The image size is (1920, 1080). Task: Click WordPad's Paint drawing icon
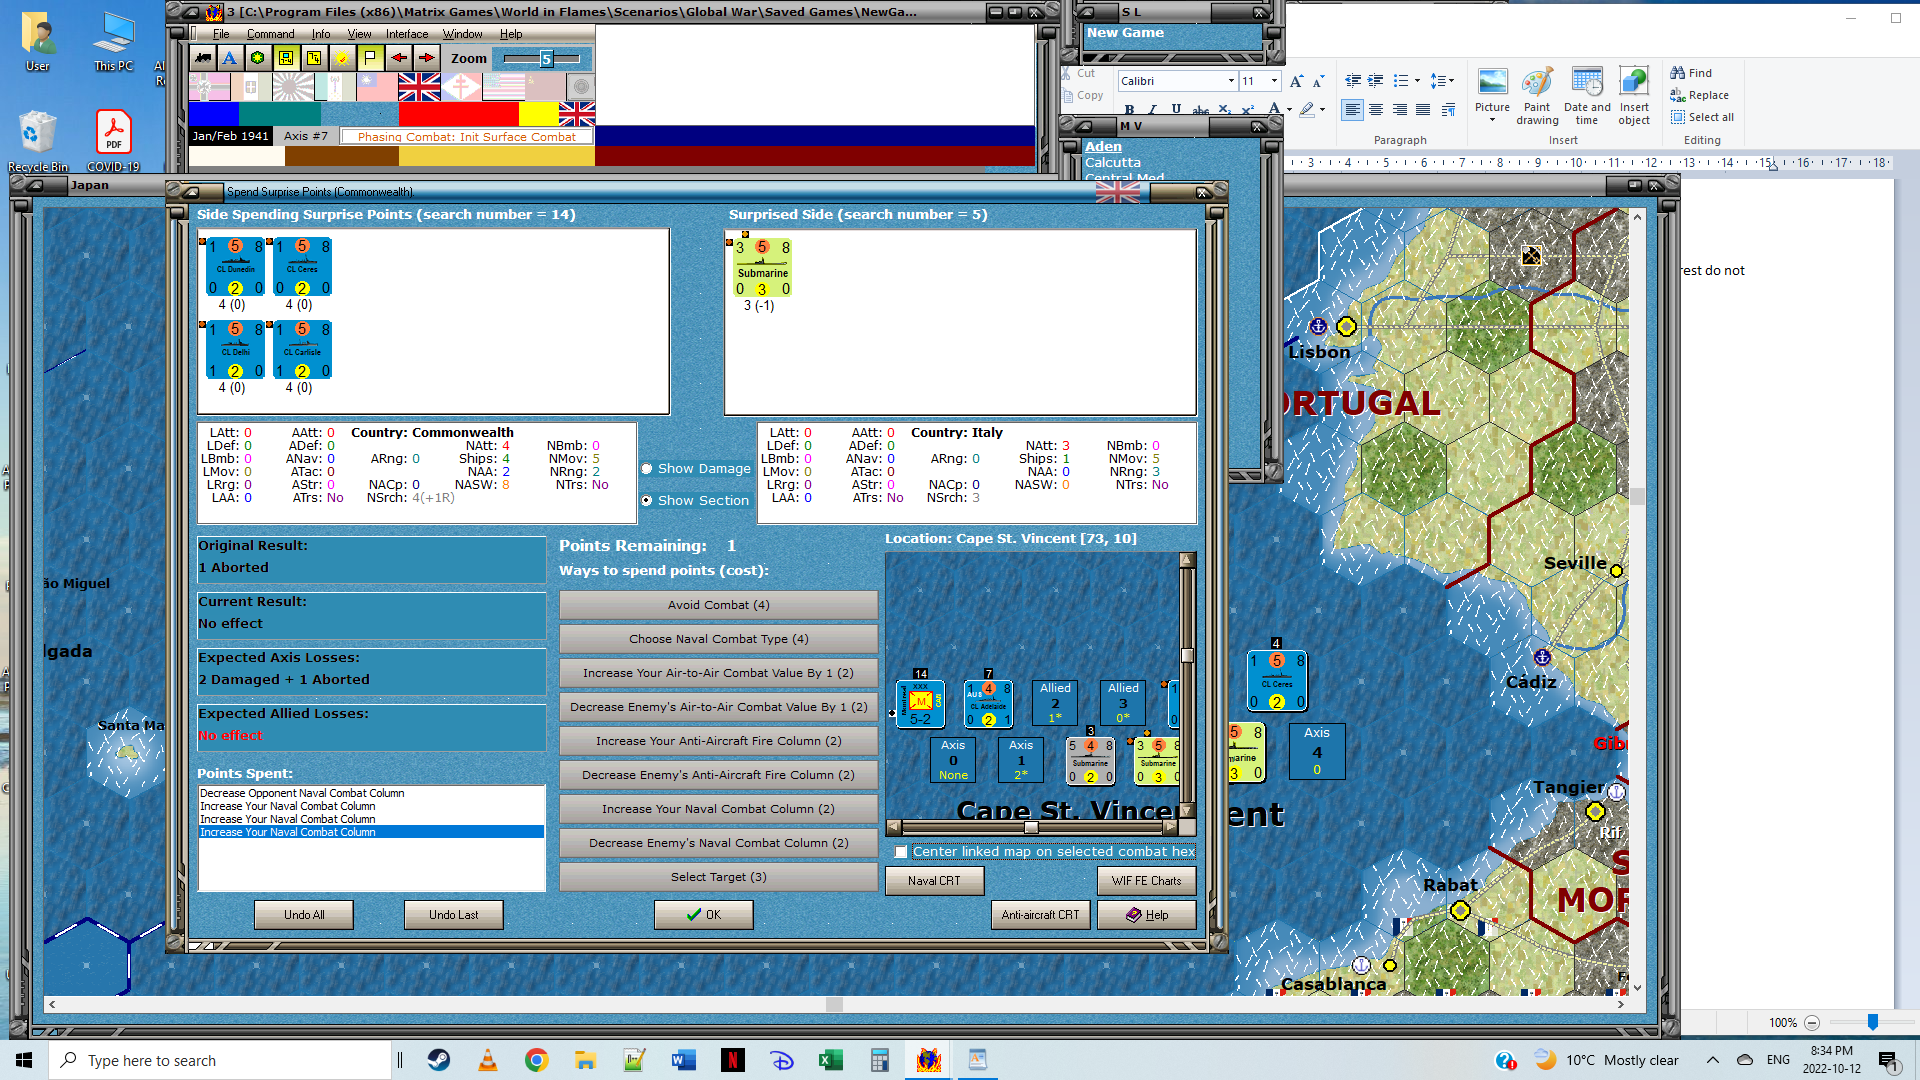[x=1537, y=82]
